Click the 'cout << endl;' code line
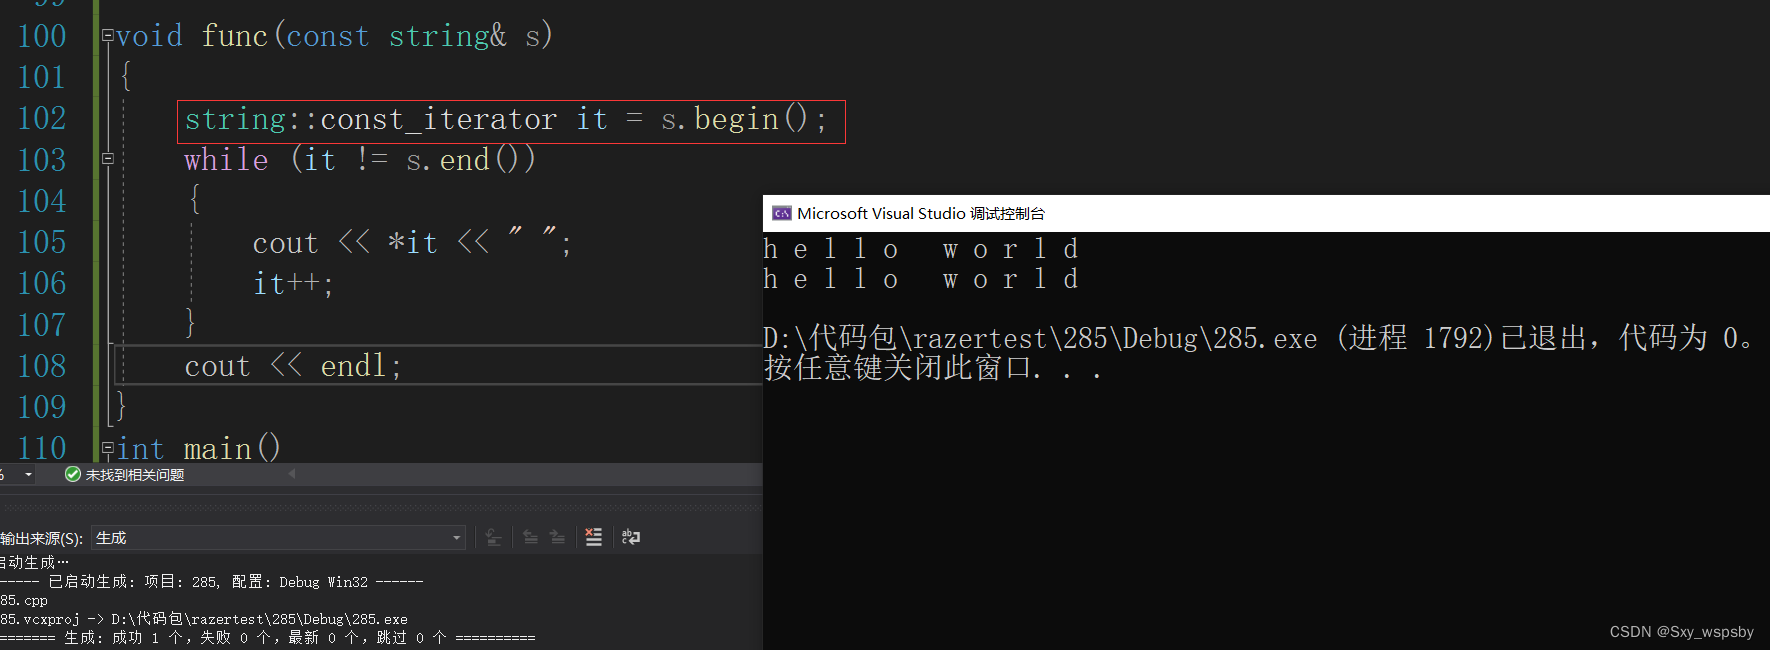Screen dimensions: 1770x650 [293, 366]
